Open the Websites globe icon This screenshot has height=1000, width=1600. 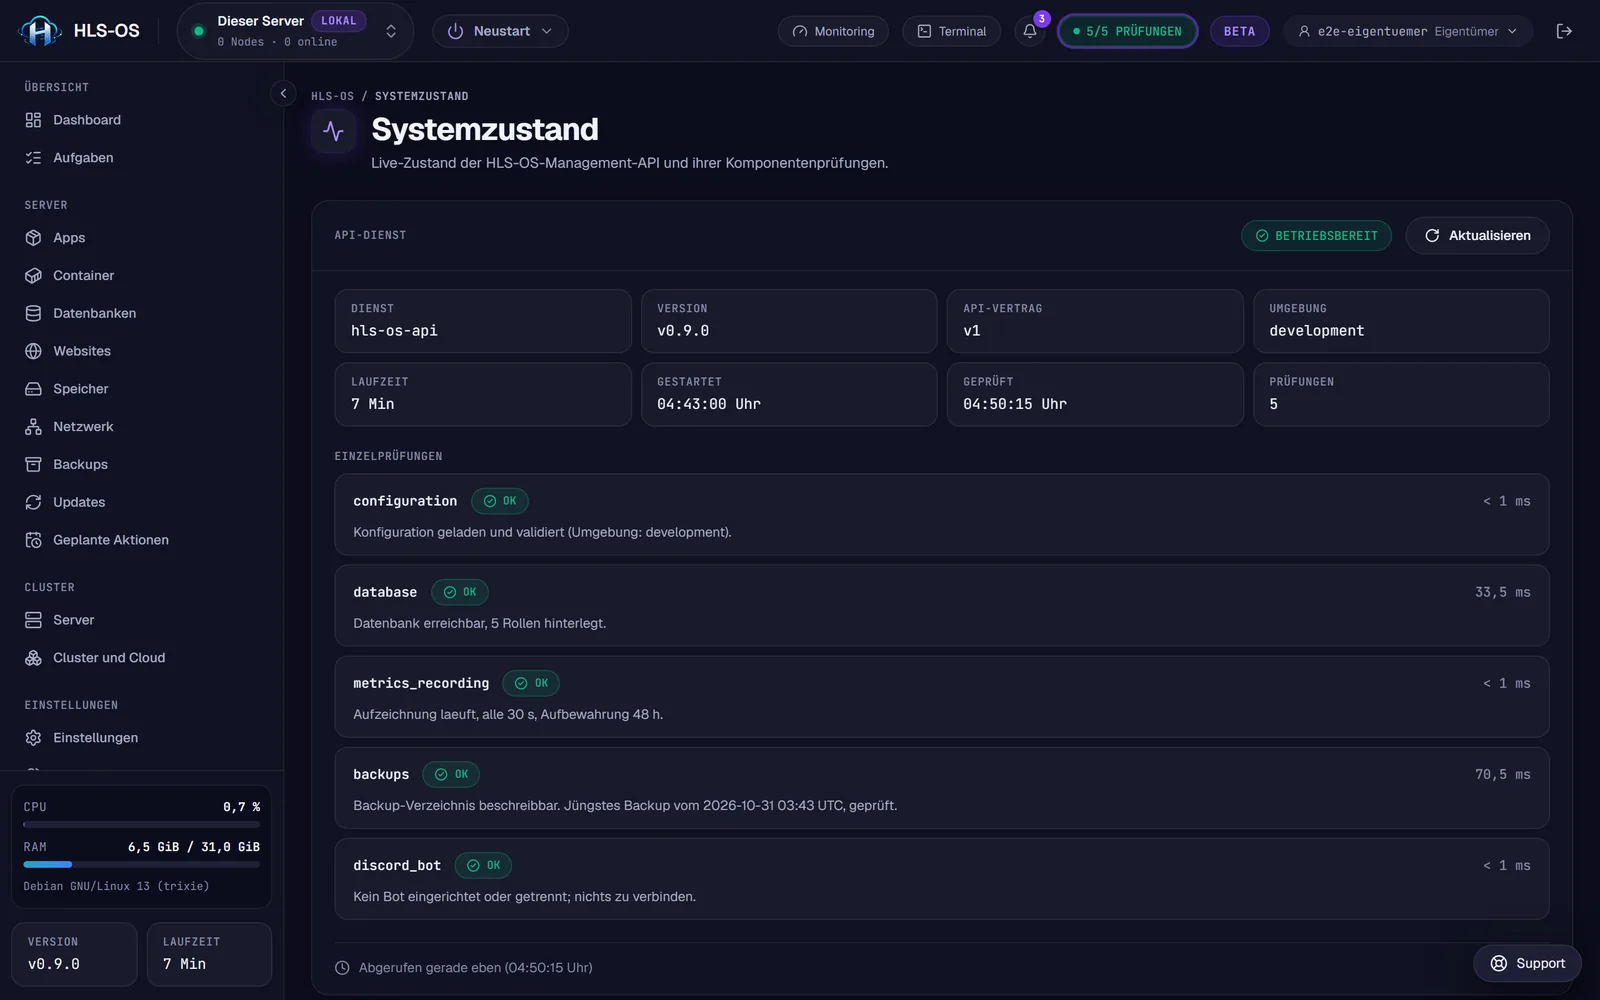pyautogui.click(x=33, y=351)
